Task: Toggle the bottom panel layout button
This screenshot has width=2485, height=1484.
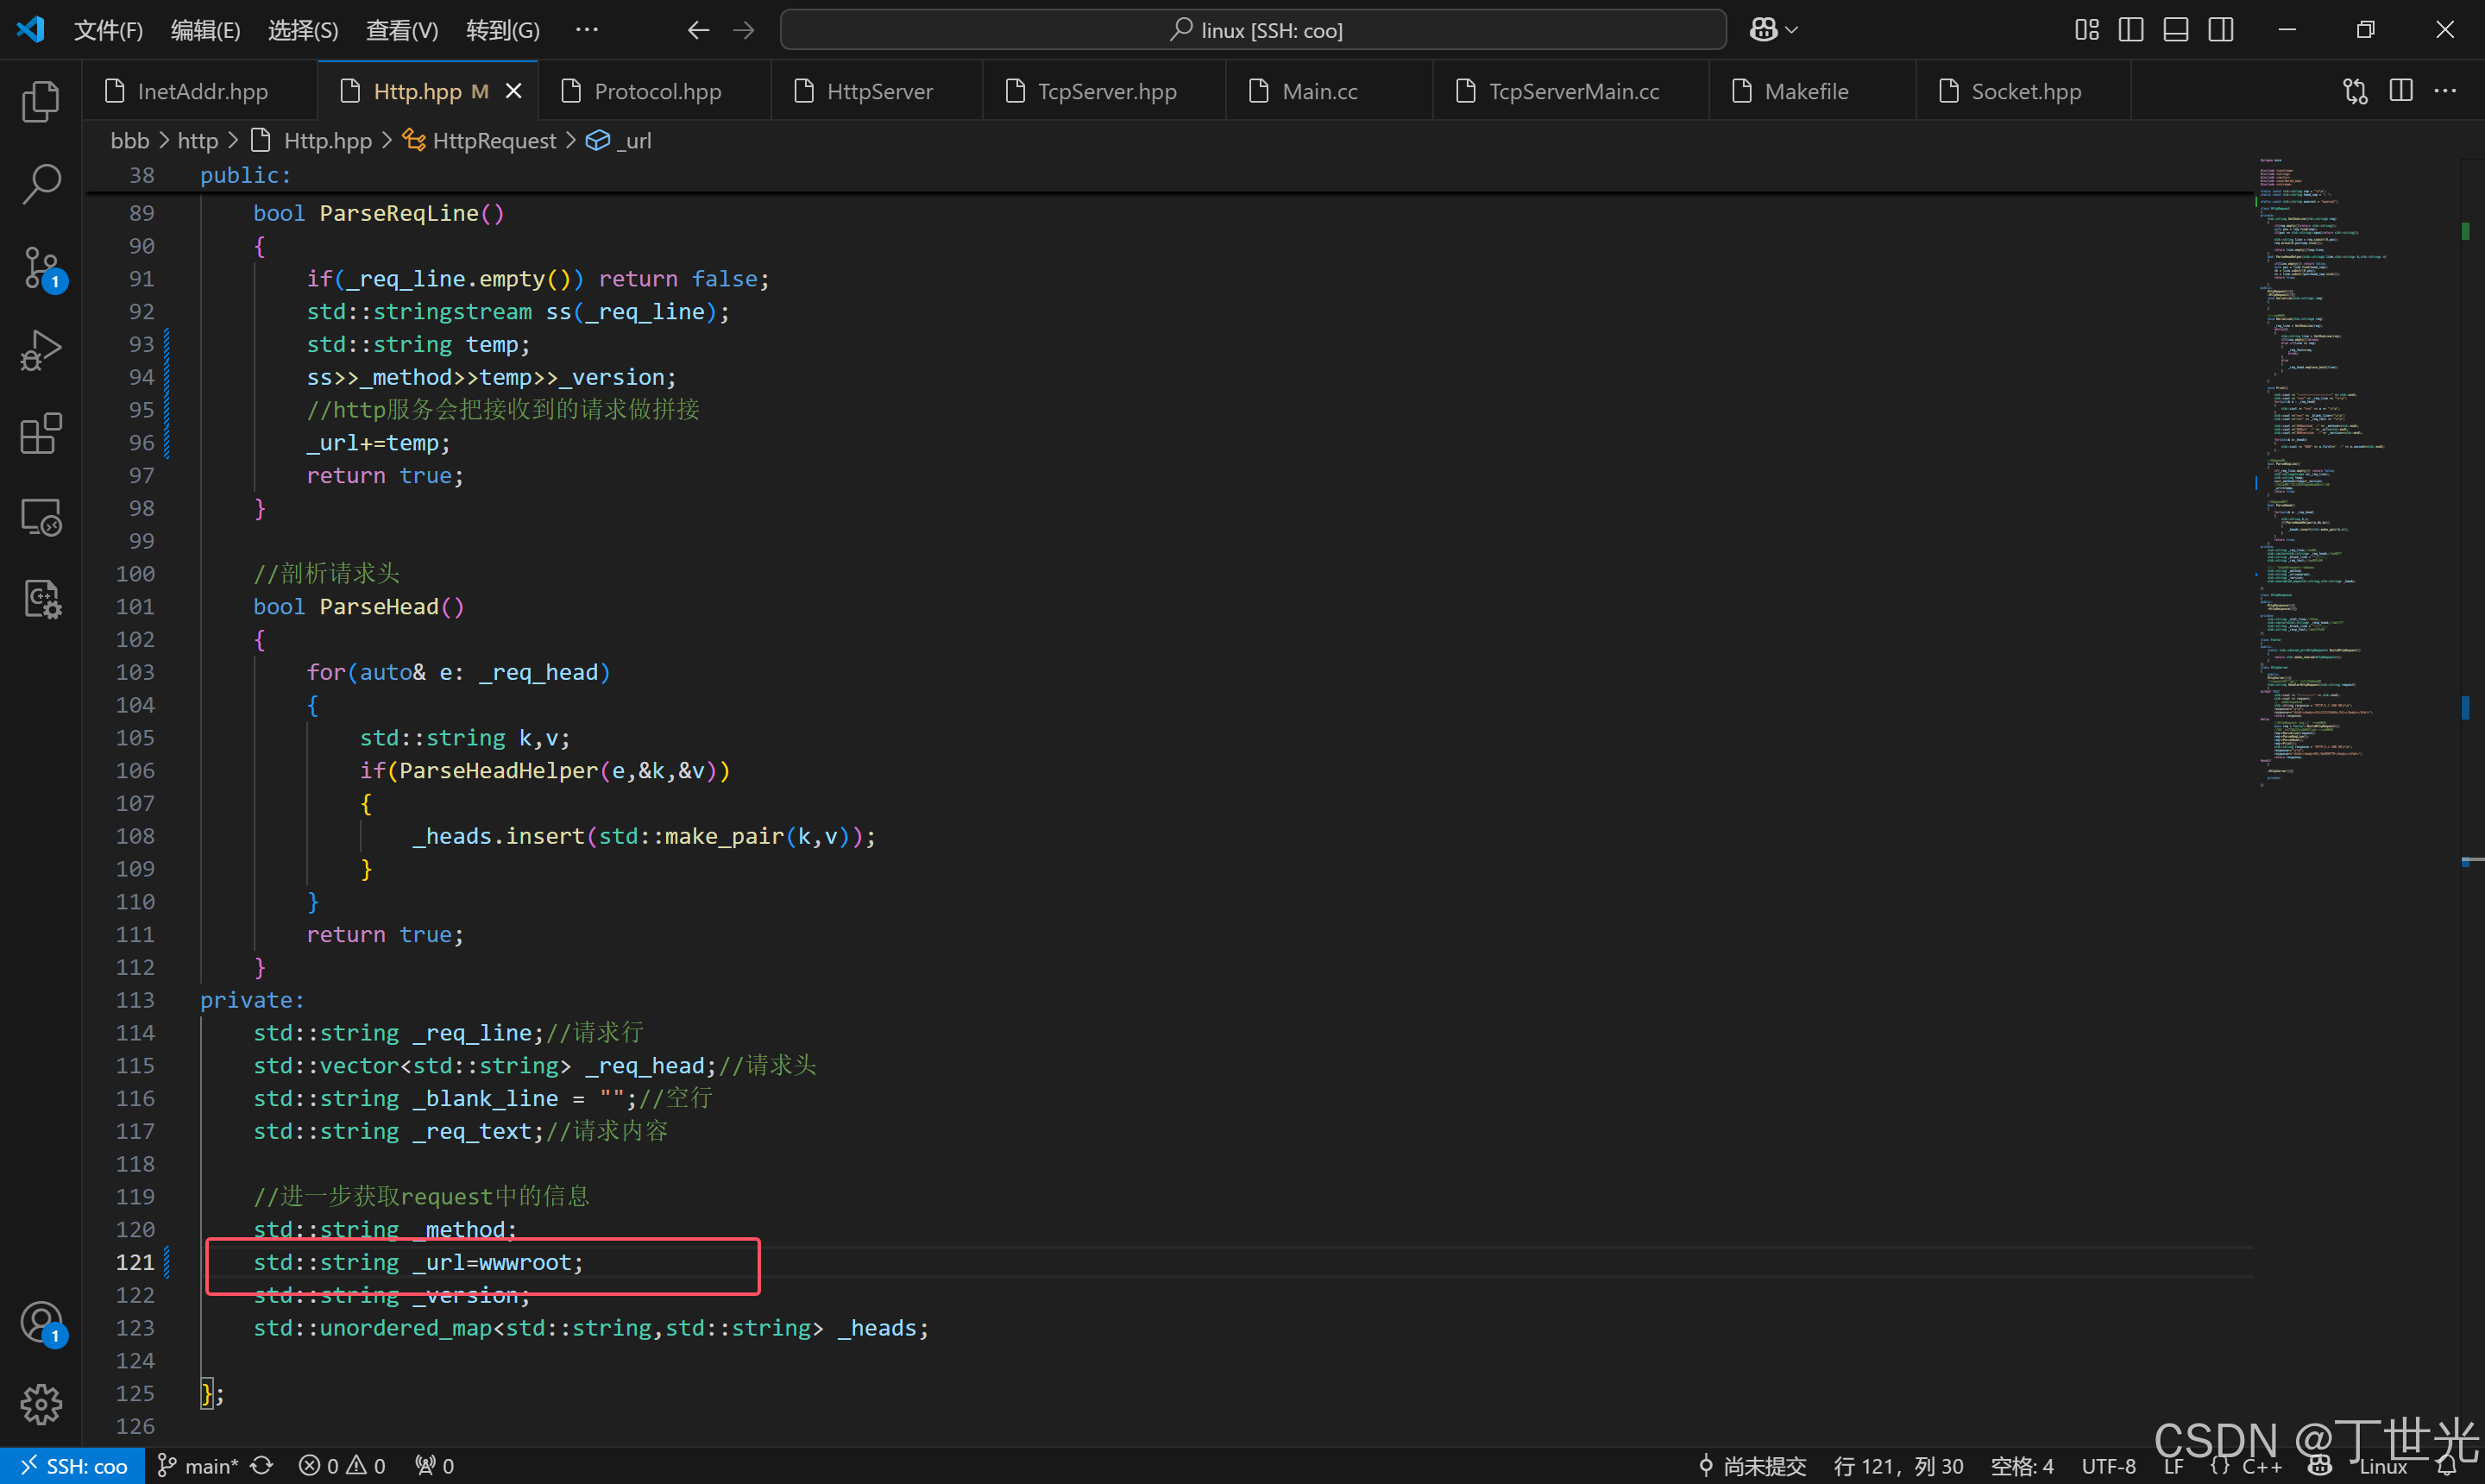Action: [x=2175, y=30]
